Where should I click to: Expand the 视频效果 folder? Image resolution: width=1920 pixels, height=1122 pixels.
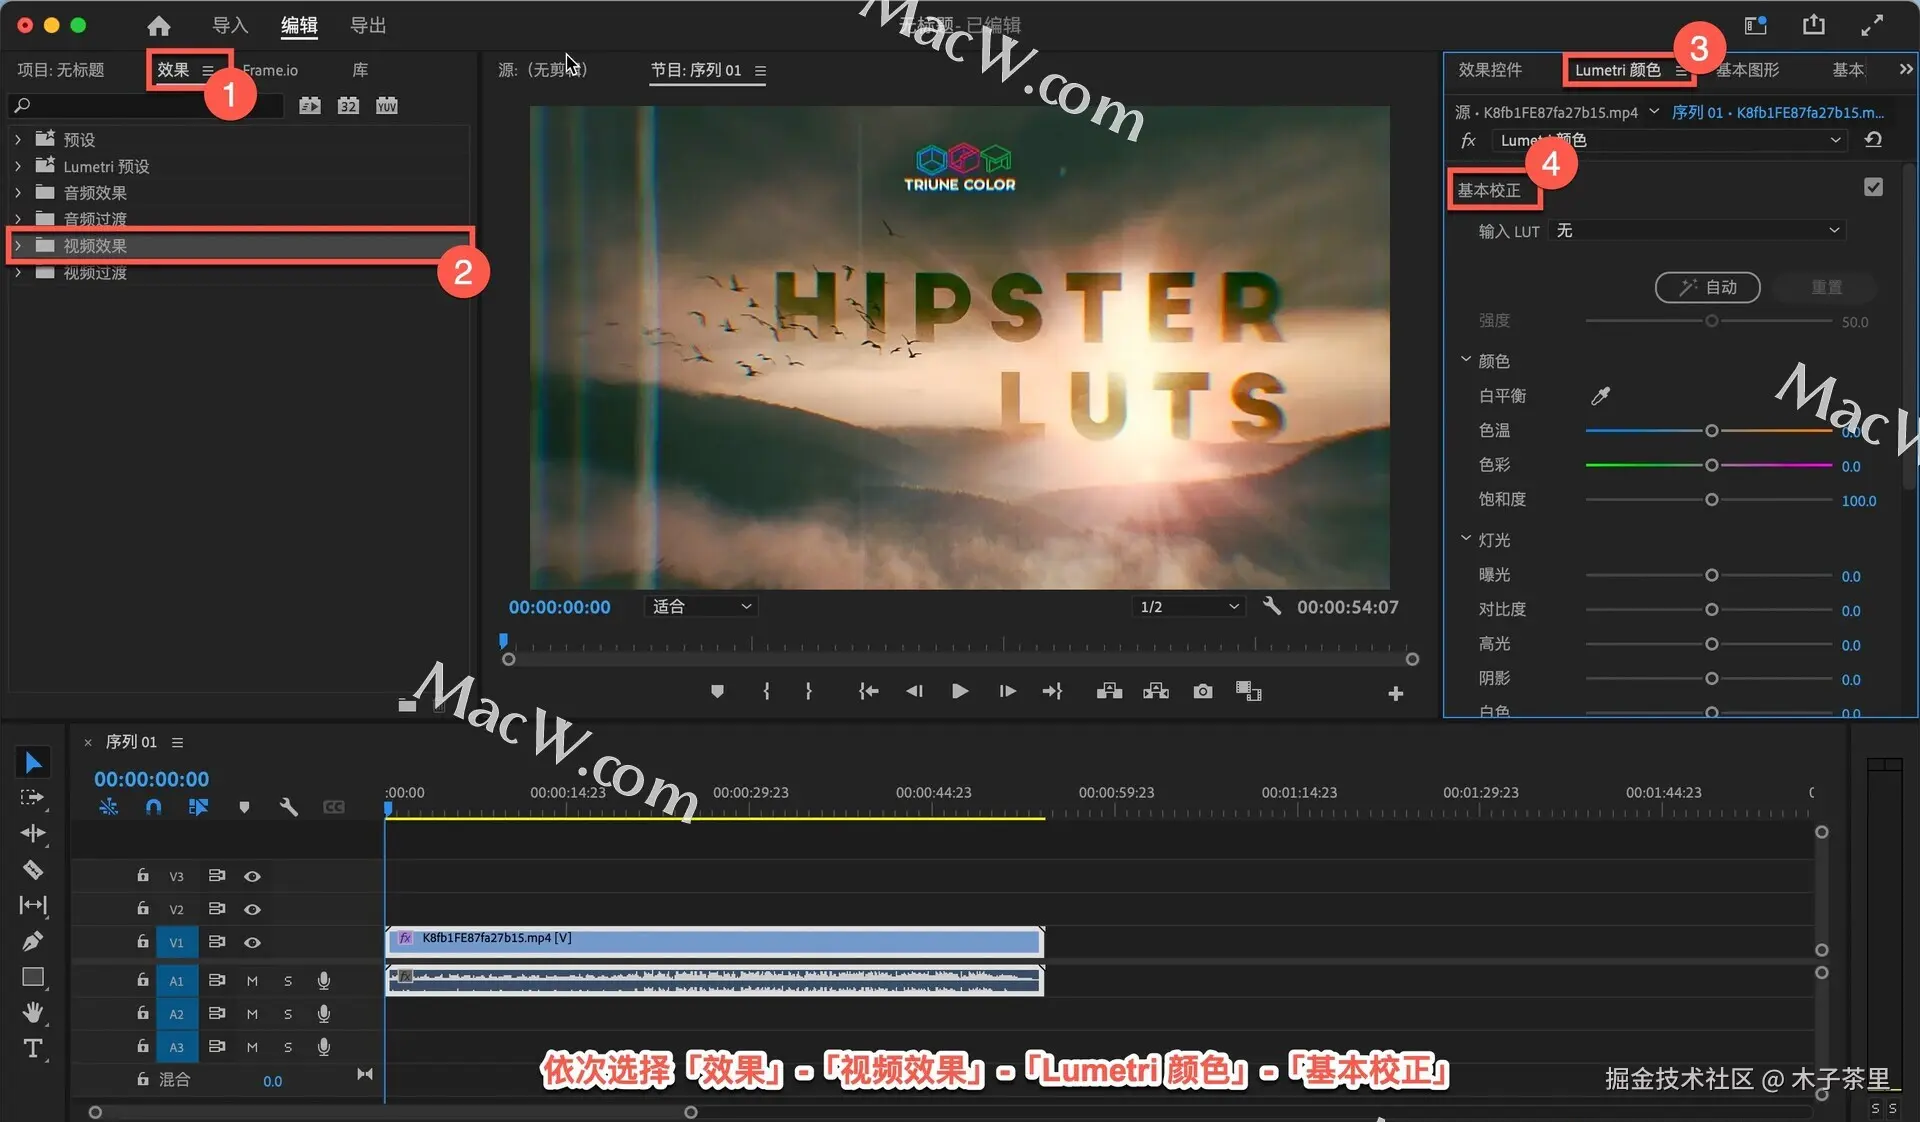pyautogui.click(x=18, y=245)
